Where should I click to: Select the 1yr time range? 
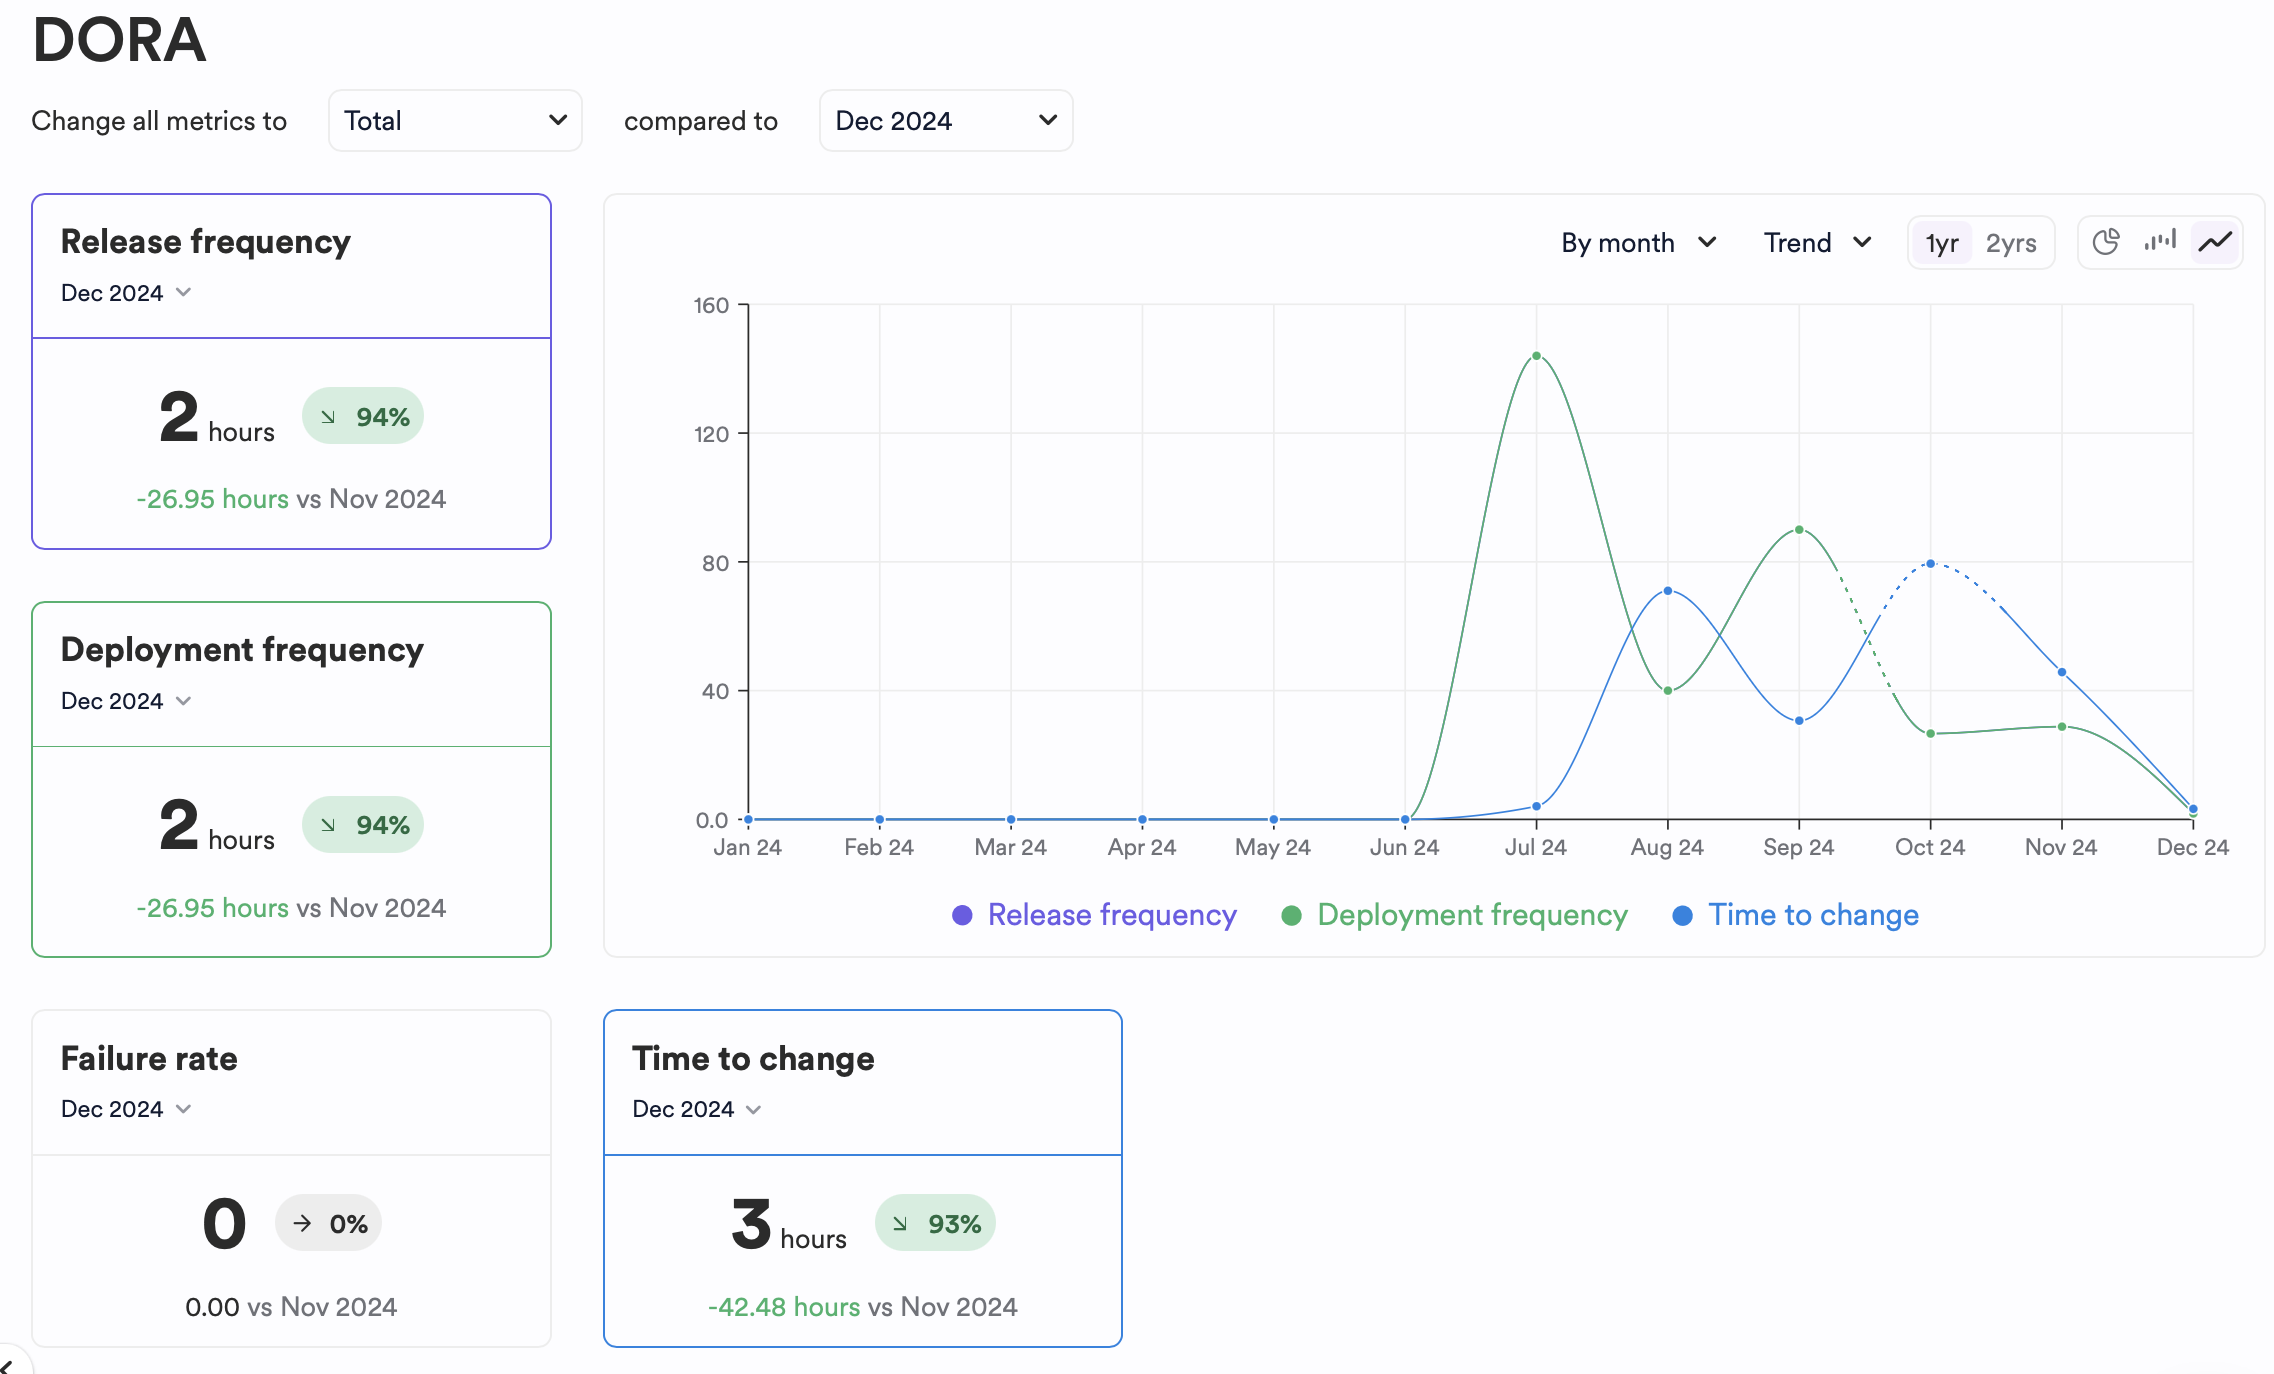[1942, 243]
